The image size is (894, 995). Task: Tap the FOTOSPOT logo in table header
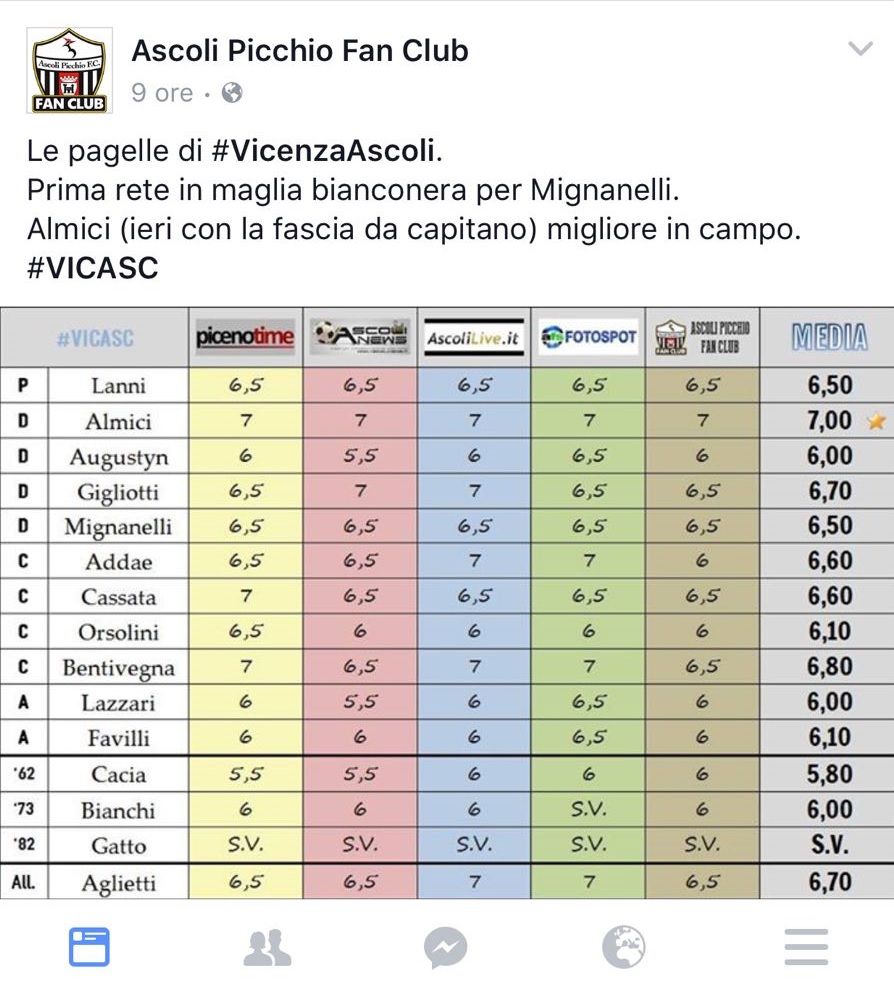click(x=589, y=337)
